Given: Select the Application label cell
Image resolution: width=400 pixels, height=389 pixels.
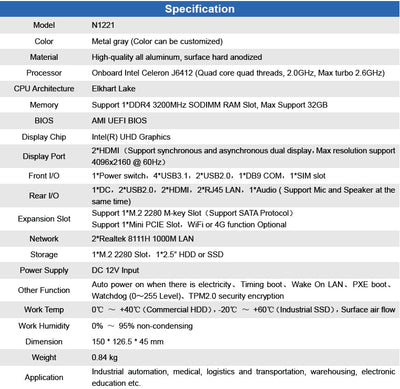Looking at the screenshot, I should [44, 377].
